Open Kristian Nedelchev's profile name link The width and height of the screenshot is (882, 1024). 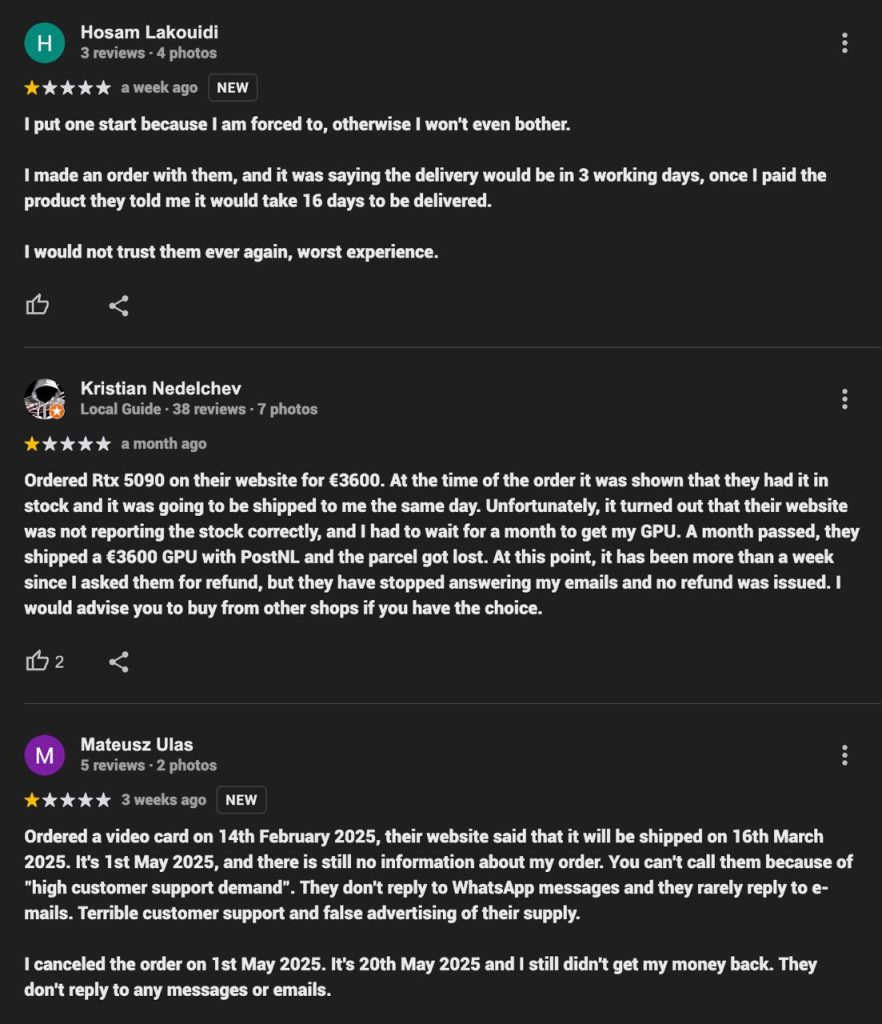(160, 388)
